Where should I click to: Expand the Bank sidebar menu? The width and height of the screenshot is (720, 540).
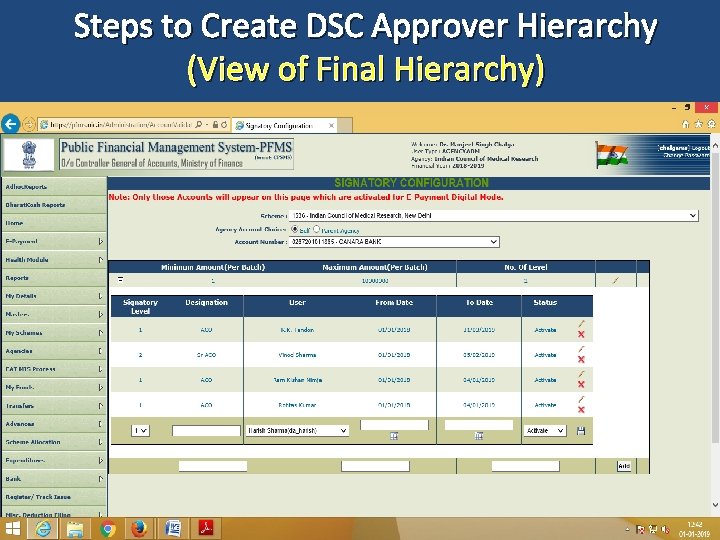[x=54, y=478]
